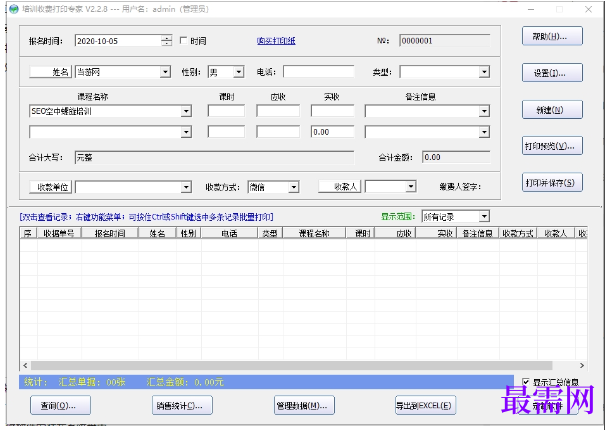Image resolution: width=613 pixels, height=431 pixels.
Task: Click the 查询(Q) button
Action: point(60,405)
